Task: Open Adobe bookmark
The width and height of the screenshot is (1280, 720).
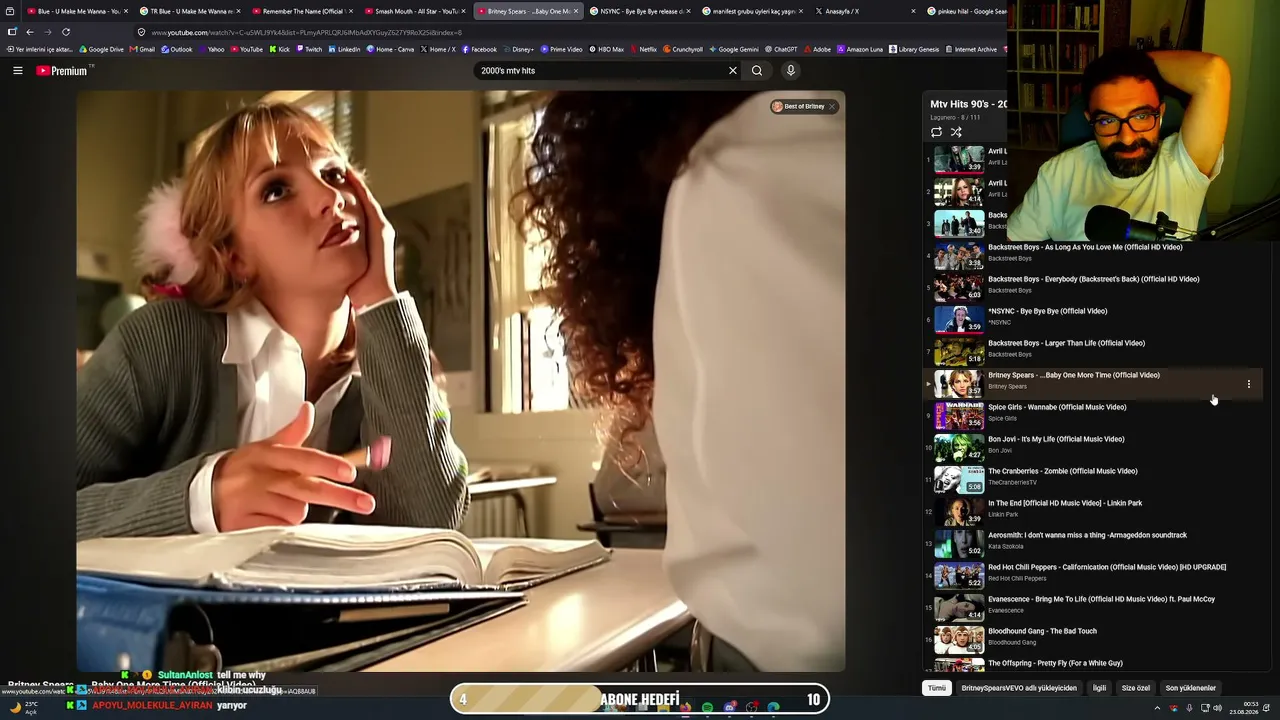Action: point(817,49)
